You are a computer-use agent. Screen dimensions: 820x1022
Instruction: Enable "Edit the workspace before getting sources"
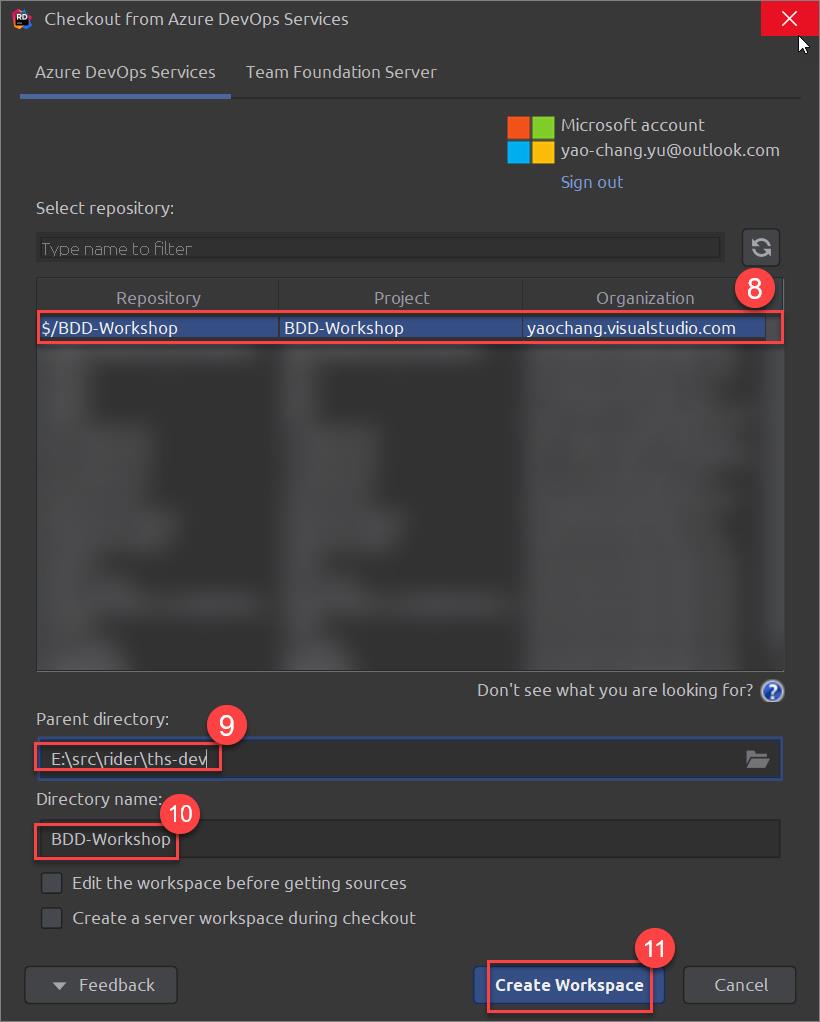pyautogui.click(x=51, y=883)
